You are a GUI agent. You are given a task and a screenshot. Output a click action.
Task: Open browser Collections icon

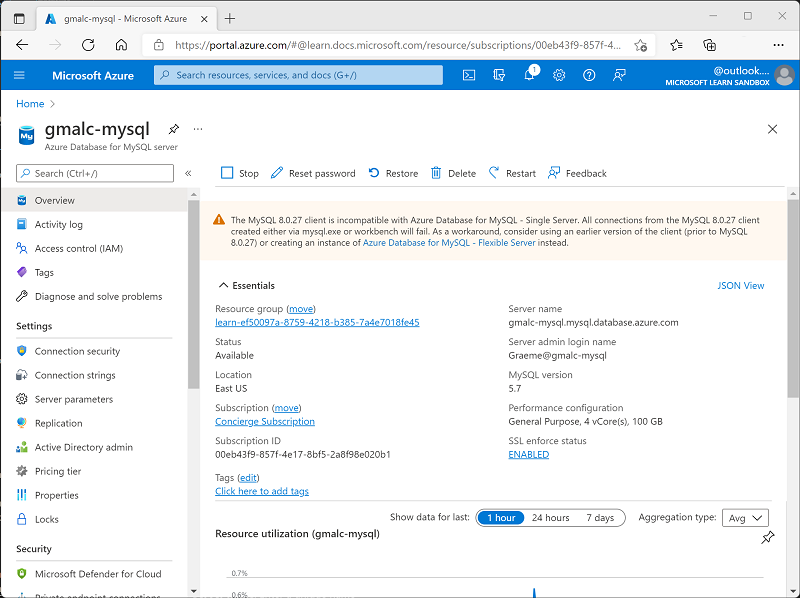[709, 45]
